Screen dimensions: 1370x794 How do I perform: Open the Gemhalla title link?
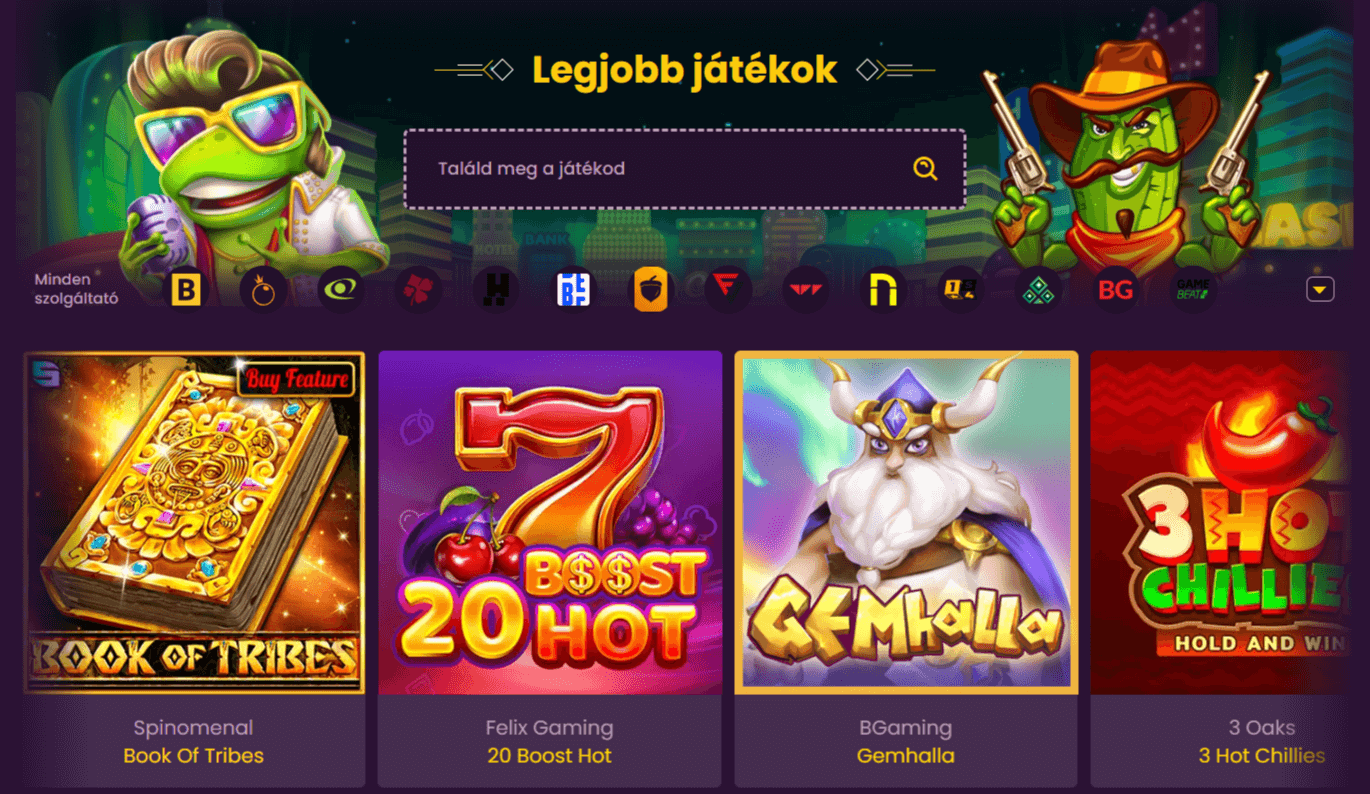coord(906,756)
